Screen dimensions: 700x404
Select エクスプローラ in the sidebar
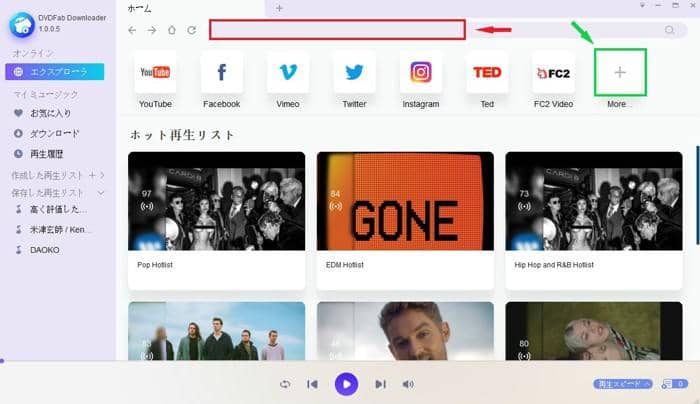[x=59, y=71]
